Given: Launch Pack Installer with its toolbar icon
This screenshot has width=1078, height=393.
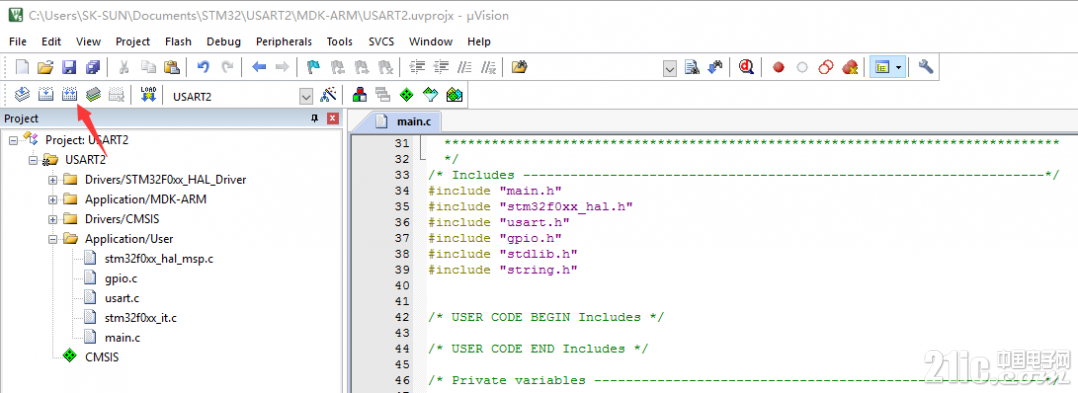Looking at the screenshot, I should pos(454,95).
